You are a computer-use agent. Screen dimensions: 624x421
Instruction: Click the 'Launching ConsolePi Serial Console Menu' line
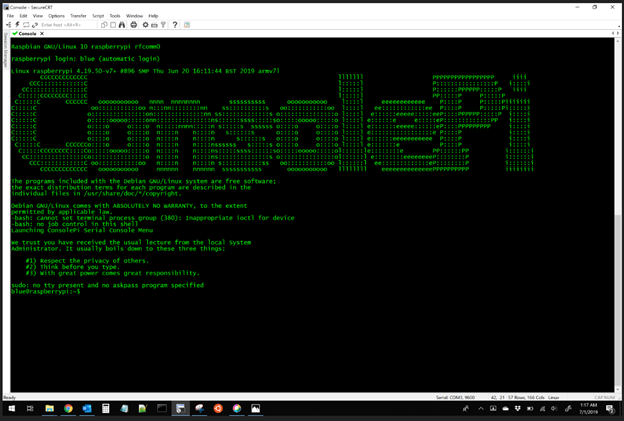pyautogui.click(x=82, y=230)
